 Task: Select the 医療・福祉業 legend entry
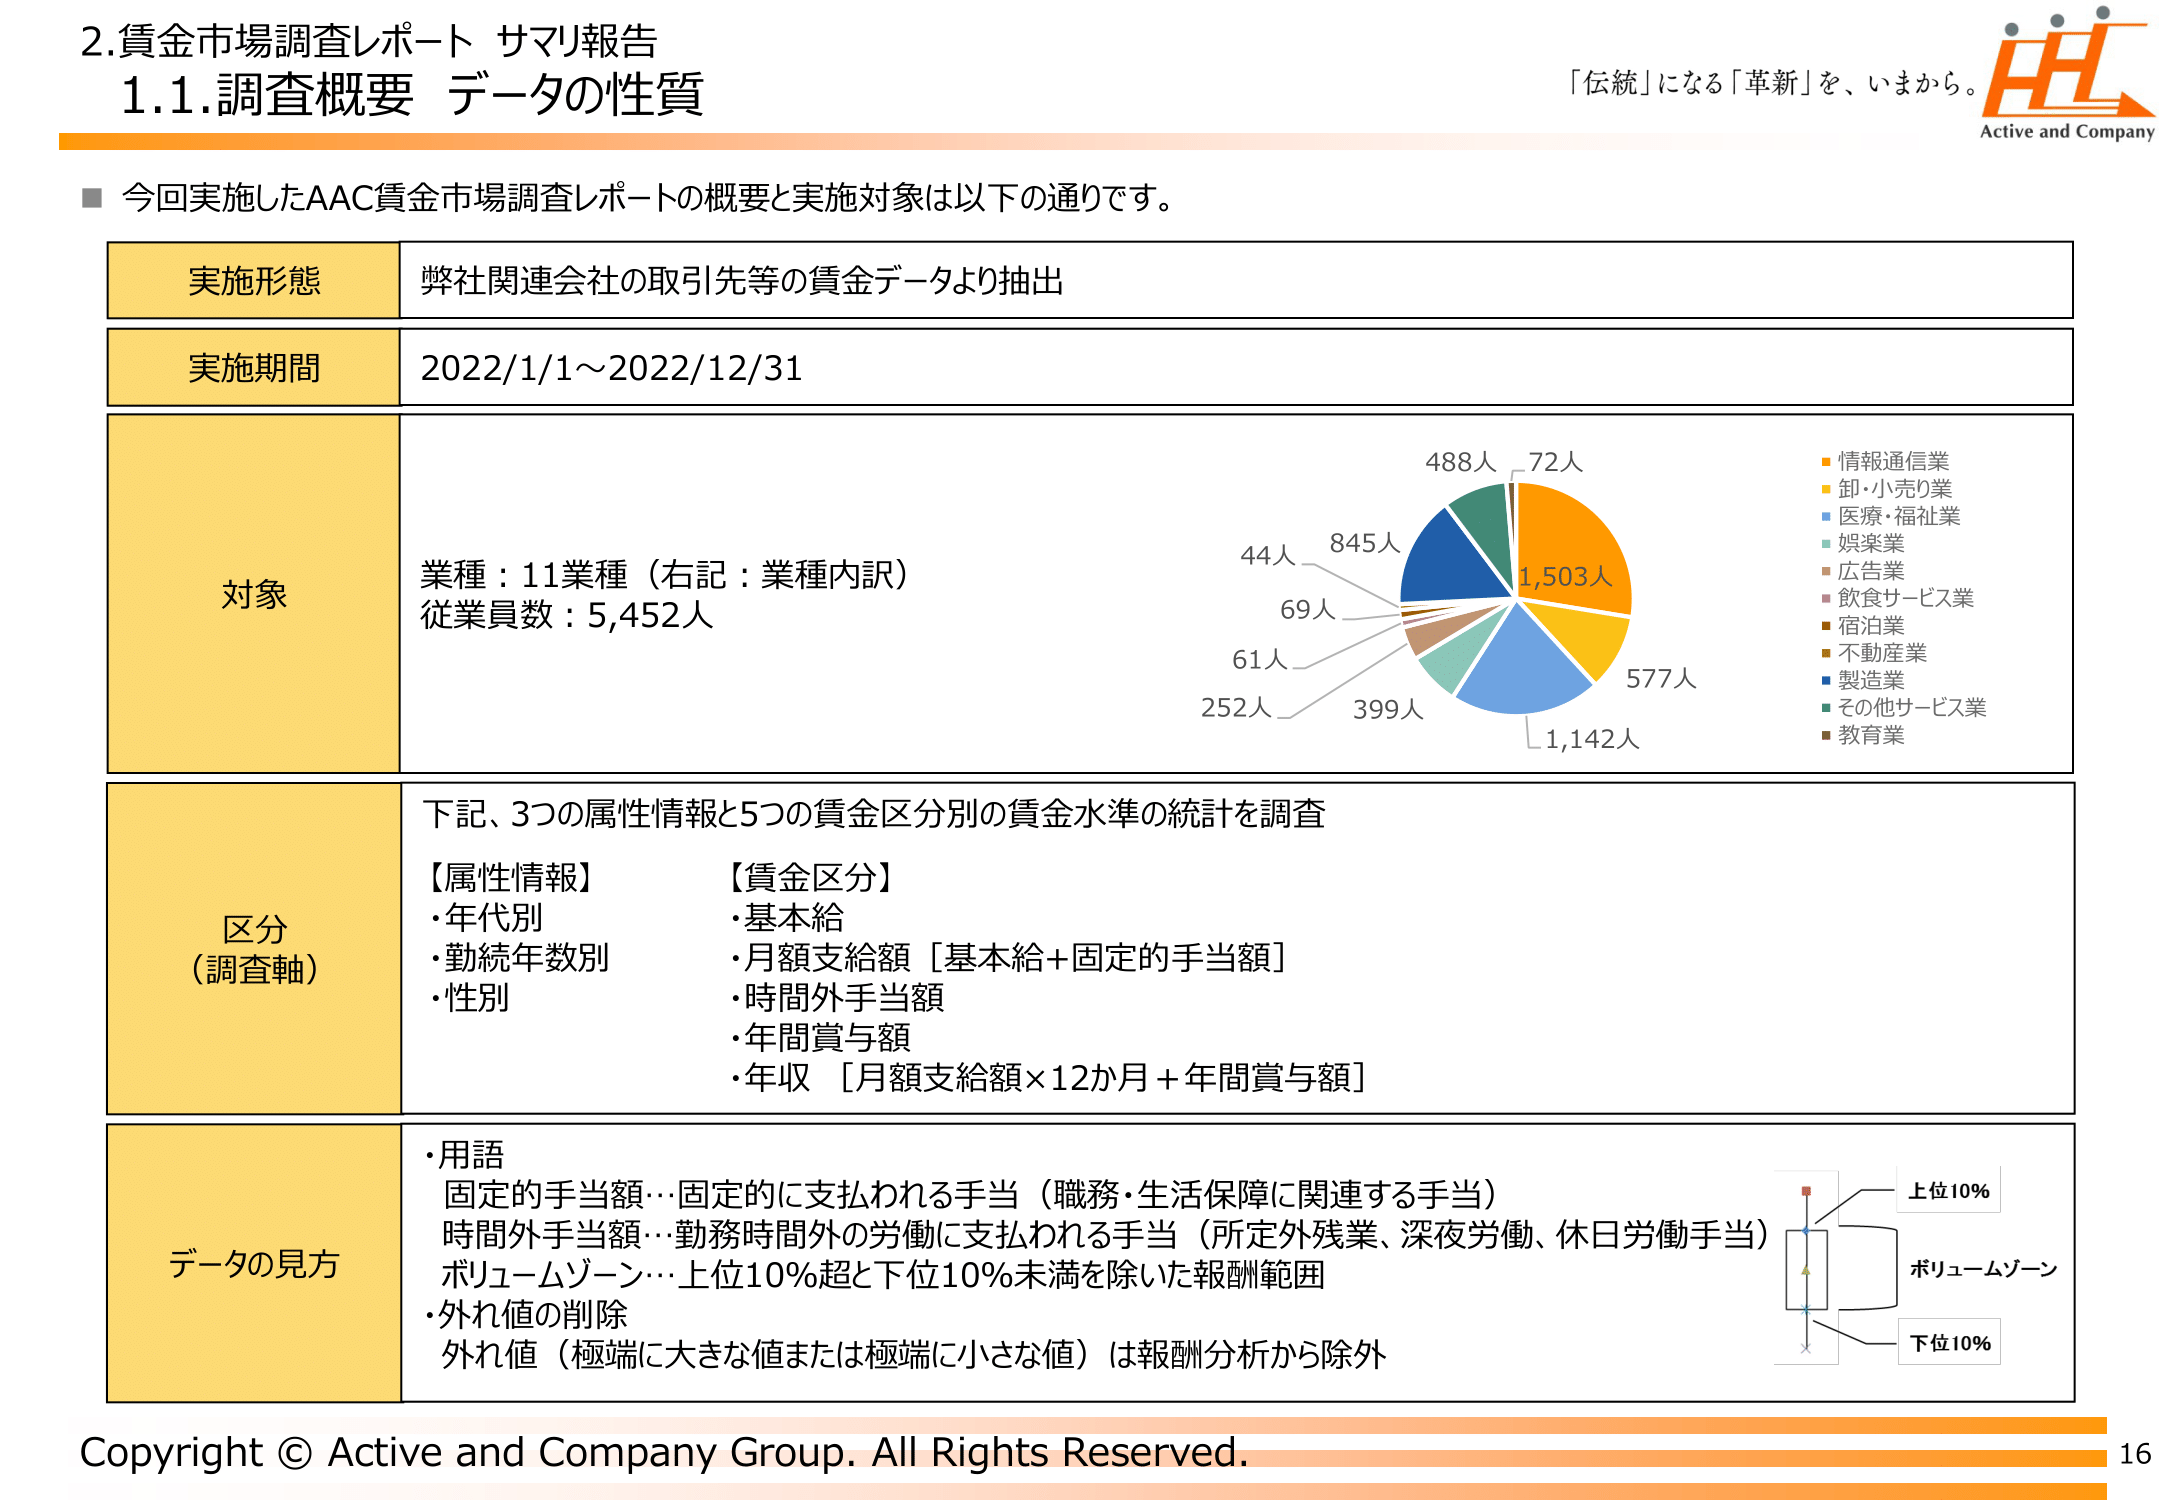(x=1897, y=516)
